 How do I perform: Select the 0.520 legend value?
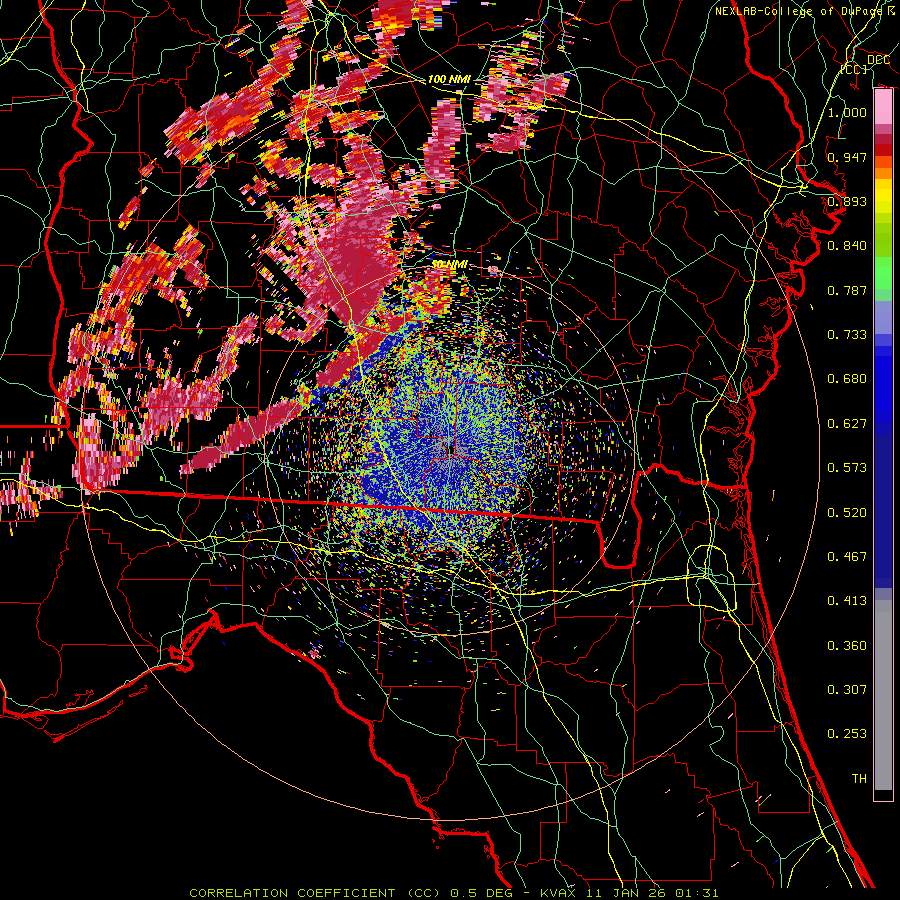coord(847,513)
